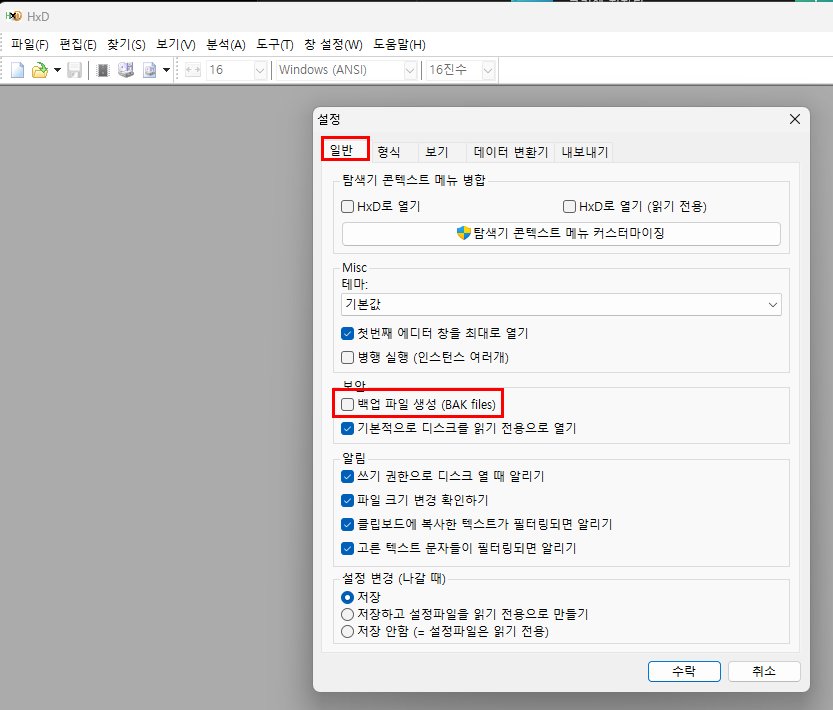Click the Open disk image icon

pyautogui.click(x=150, y=70)
